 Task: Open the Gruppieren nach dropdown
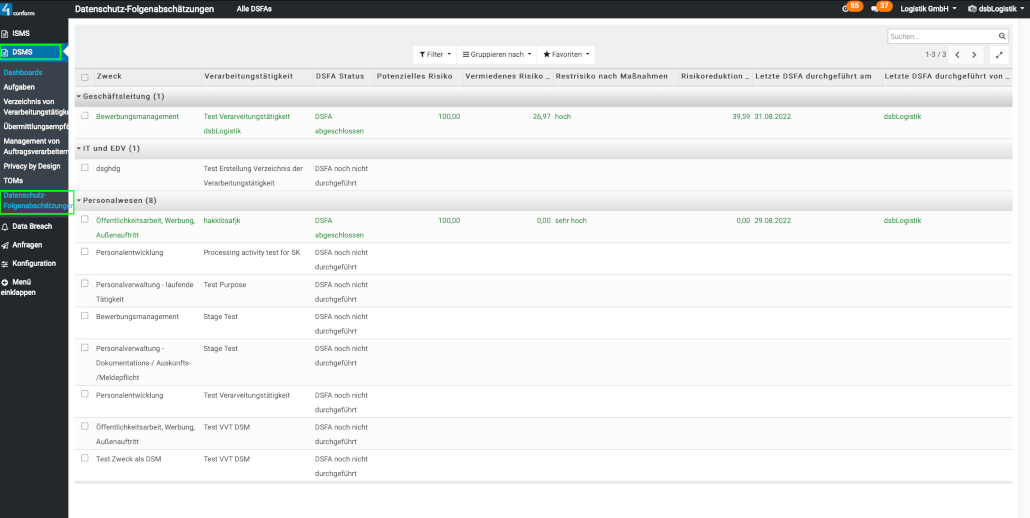point(497,54)
